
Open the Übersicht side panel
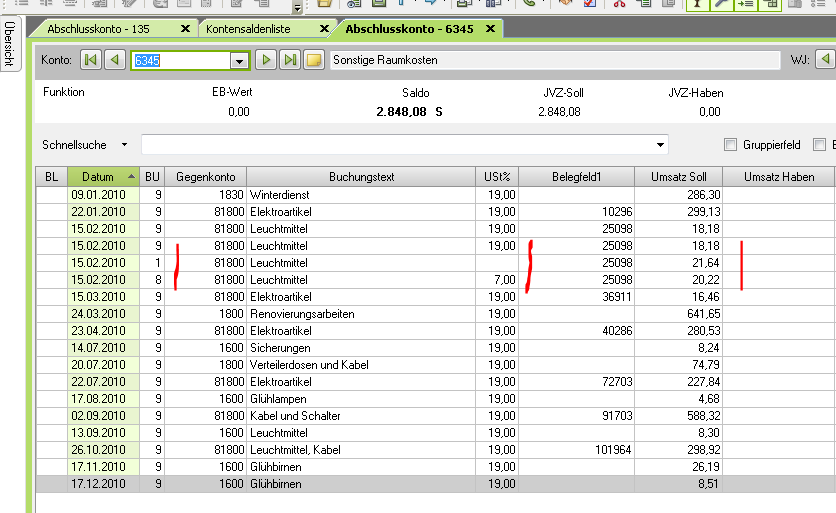click(x=9, y=43)
